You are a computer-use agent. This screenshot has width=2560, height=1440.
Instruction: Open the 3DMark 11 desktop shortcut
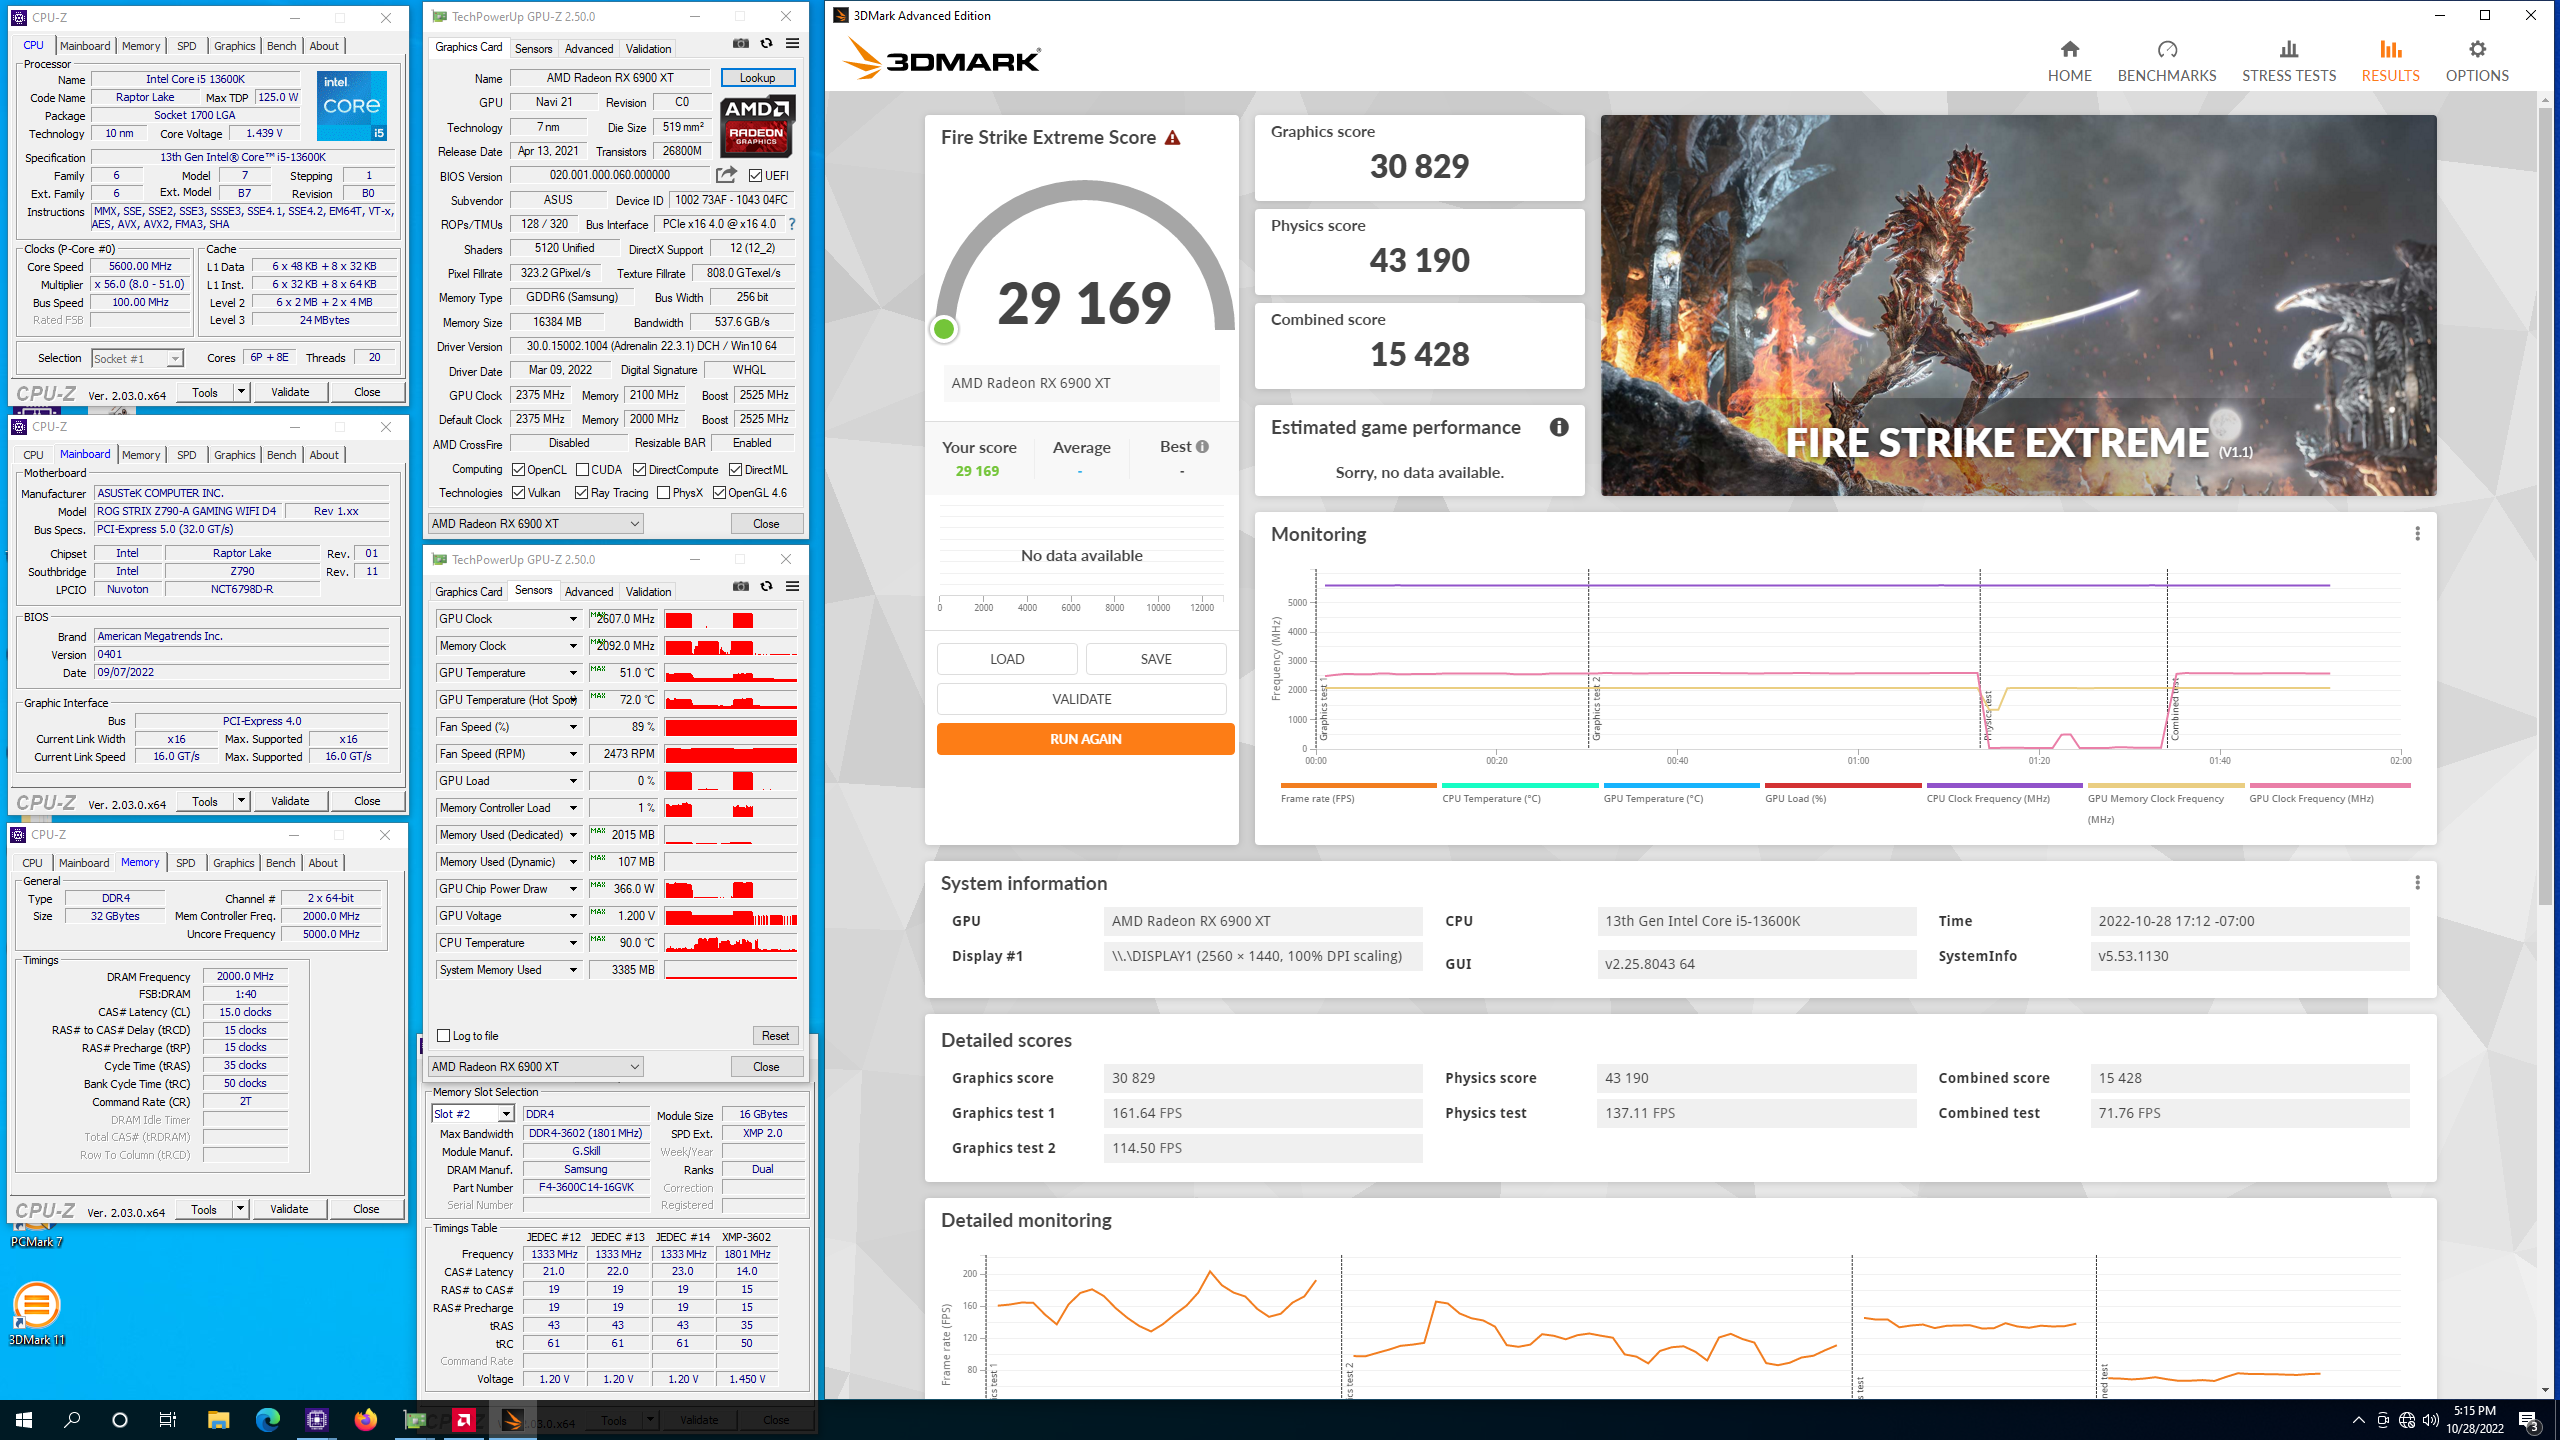tap(36, 1312)
